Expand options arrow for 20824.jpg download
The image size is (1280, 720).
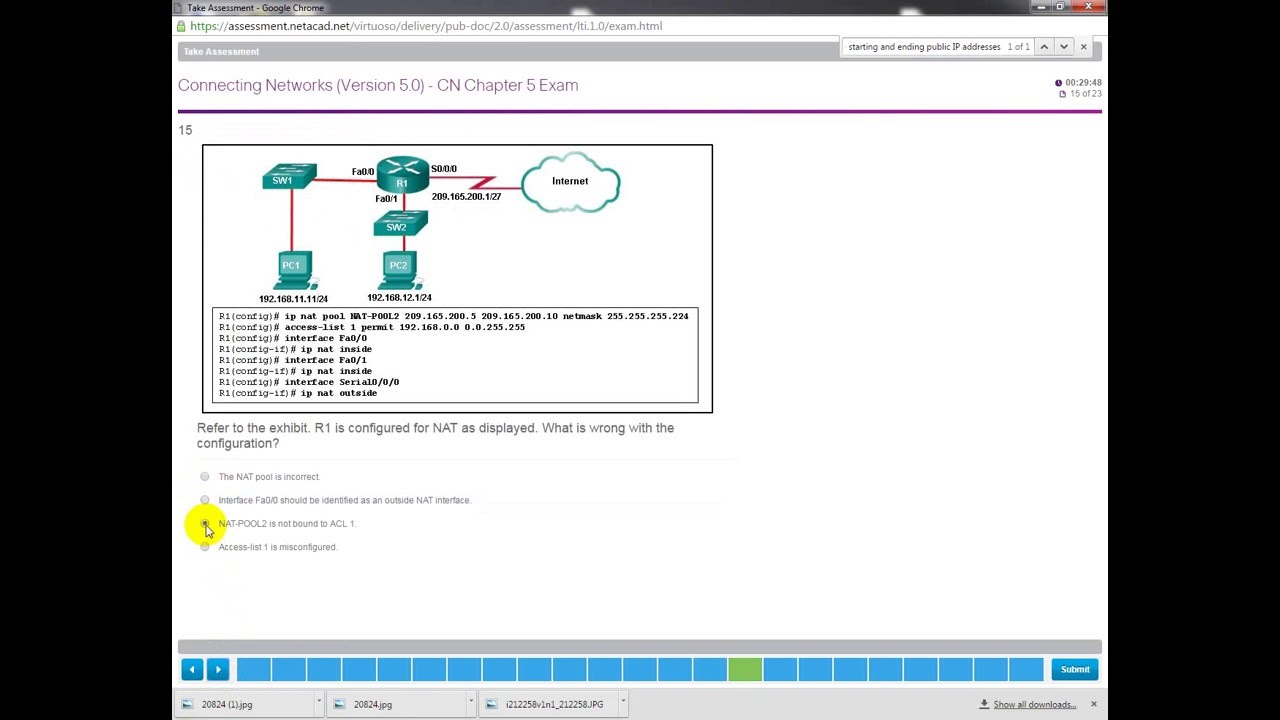pos(470,703)
